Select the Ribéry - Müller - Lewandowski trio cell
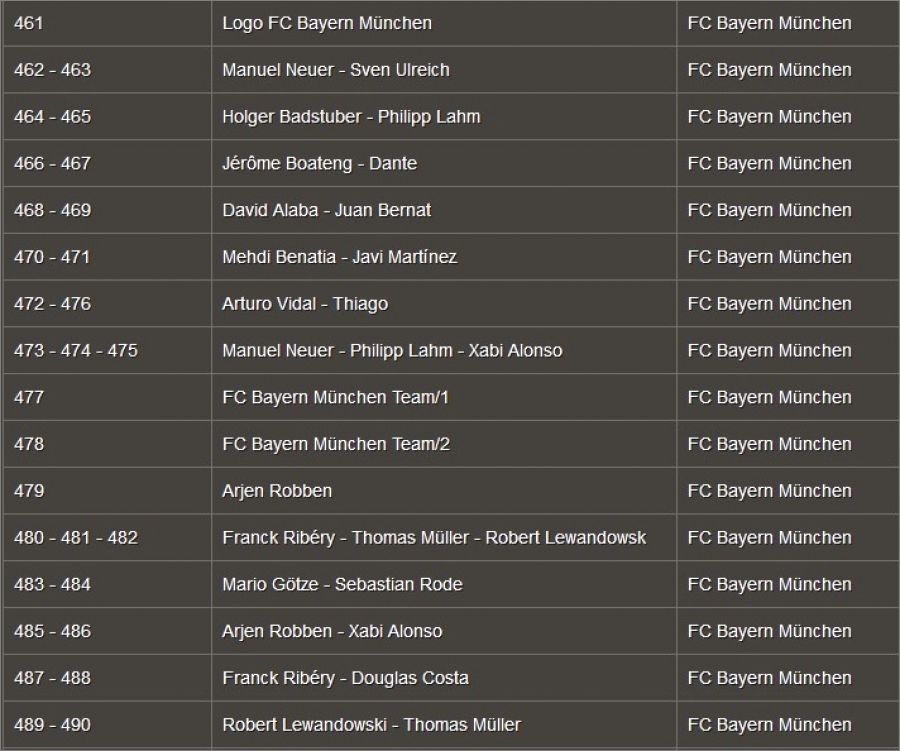 click(x=434, y=538)
